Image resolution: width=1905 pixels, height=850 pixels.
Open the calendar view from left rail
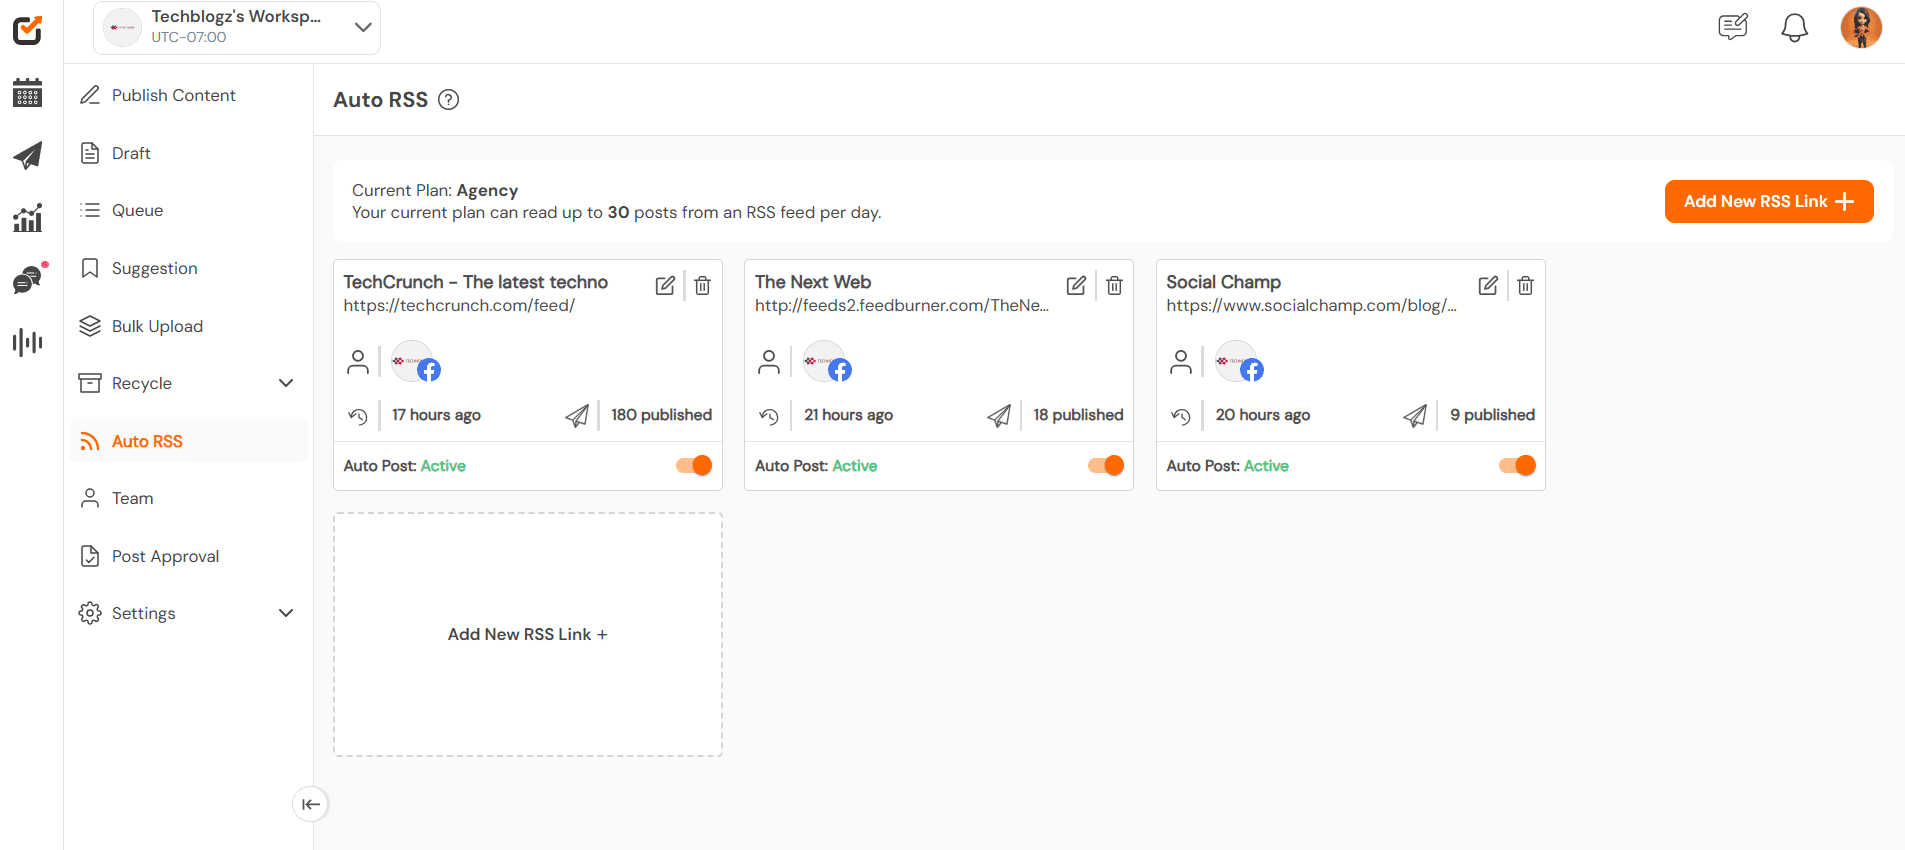(x=27, y=93)
